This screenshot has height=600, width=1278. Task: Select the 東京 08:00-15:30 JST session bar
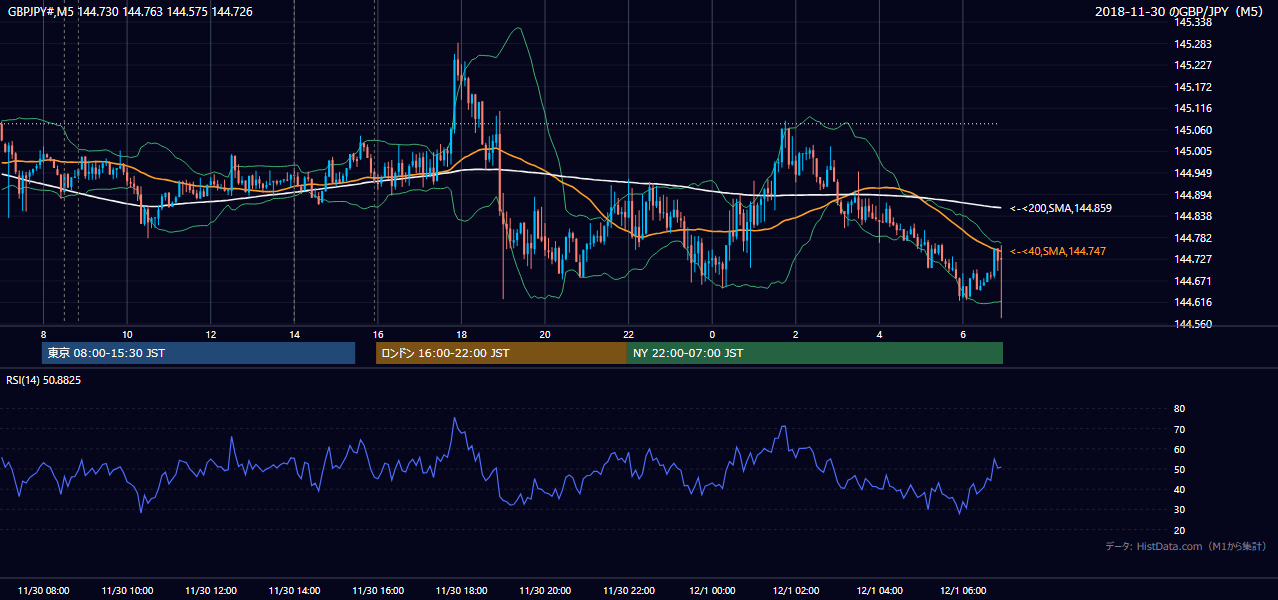click(x=198, y=353)
